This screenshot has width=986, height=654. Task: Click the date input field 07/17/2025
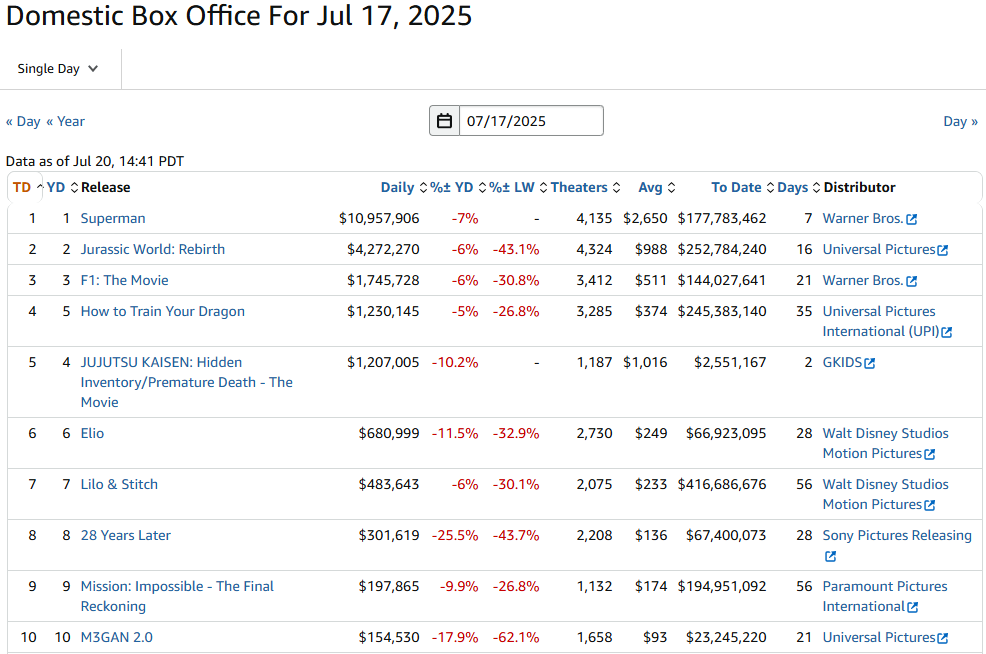click(531, 121)
